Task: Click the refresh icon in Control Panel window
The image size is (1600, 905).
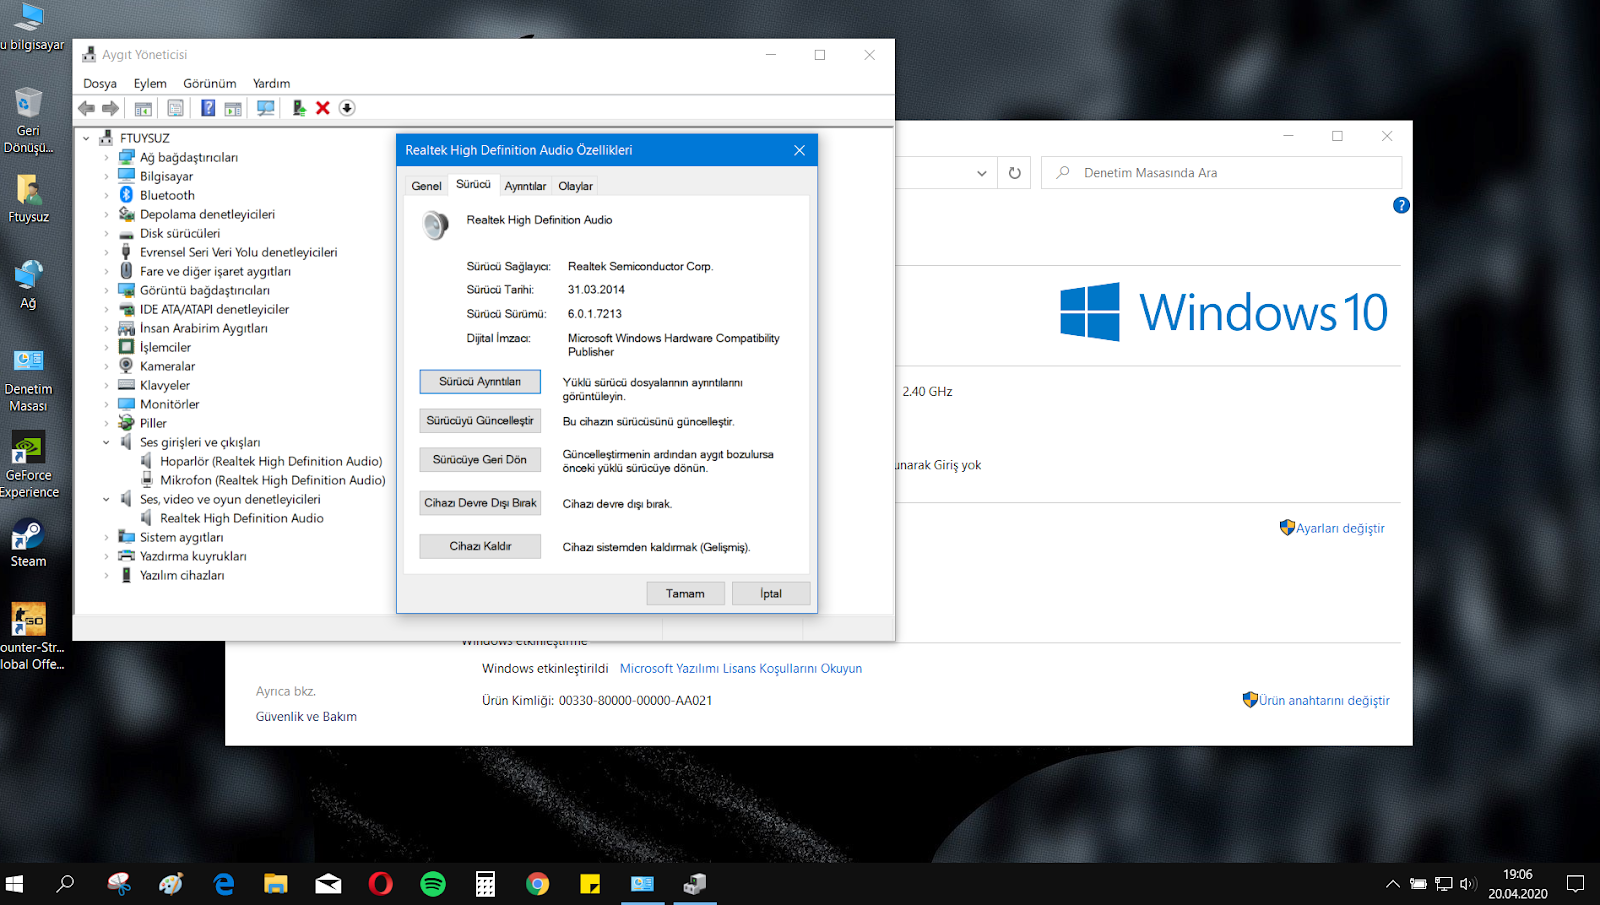Action: click(x=1014, y=173)
